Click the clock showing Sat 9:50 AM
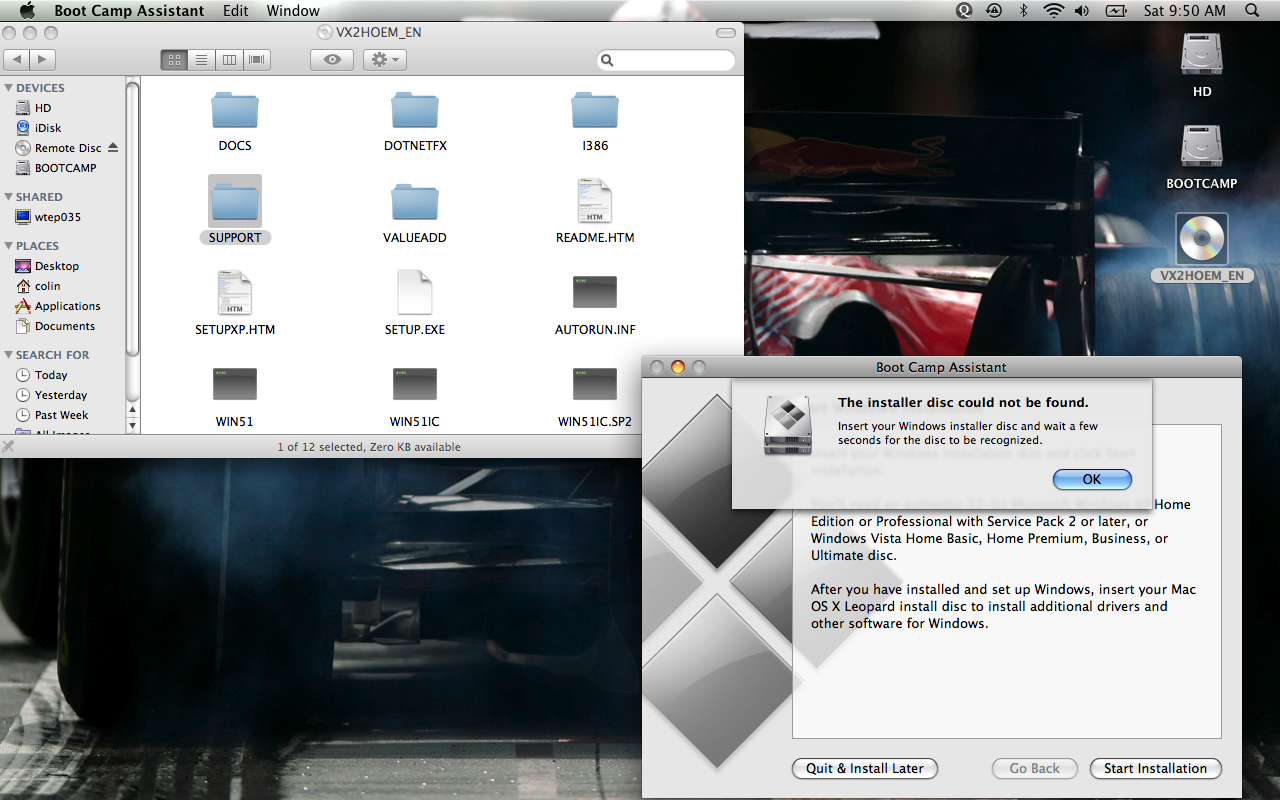Image resolution: width=1280 pixels, height=800 pixels. tap(1184, 11)
